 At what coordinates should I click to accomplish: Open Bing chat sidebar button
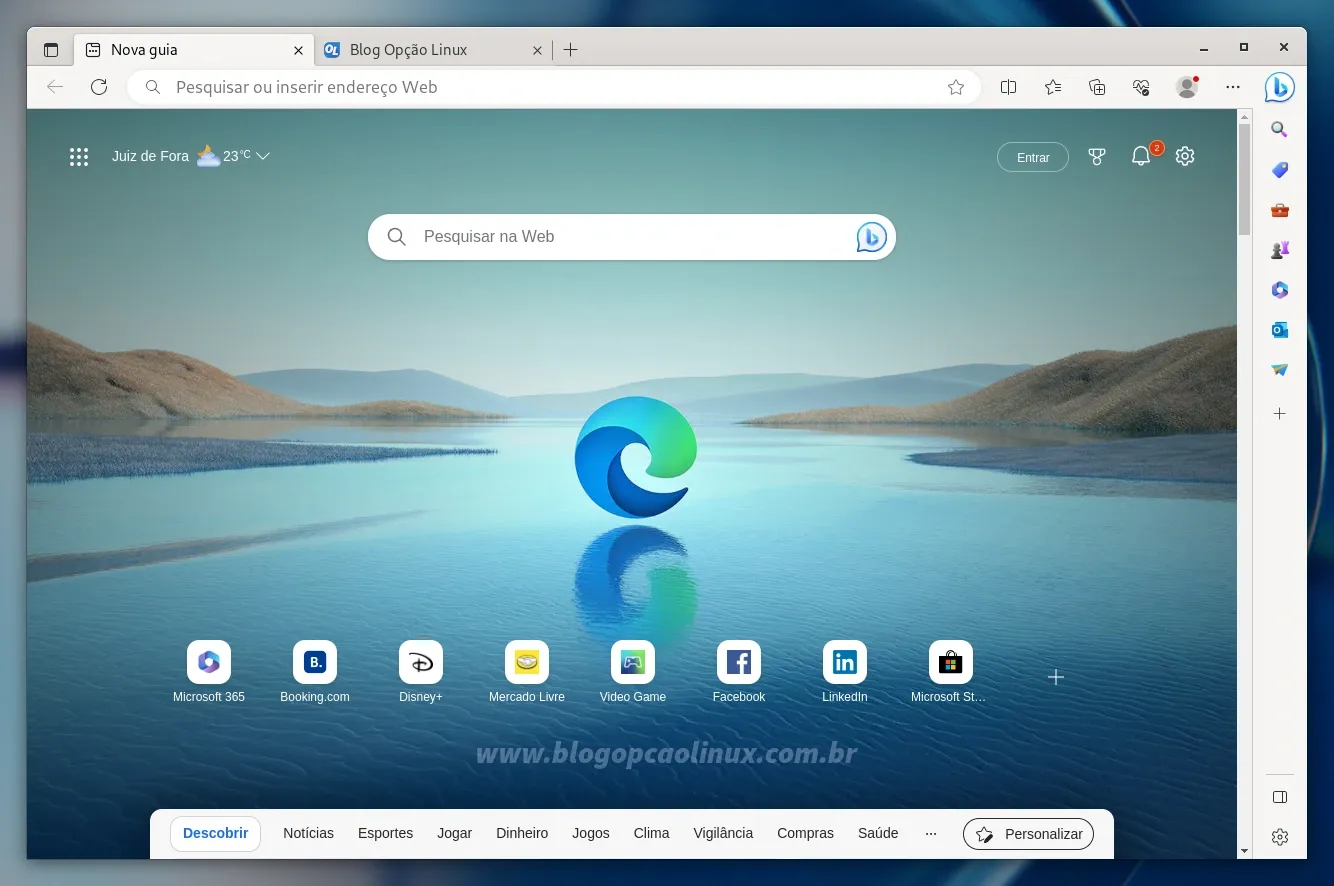coord(1279,87)
